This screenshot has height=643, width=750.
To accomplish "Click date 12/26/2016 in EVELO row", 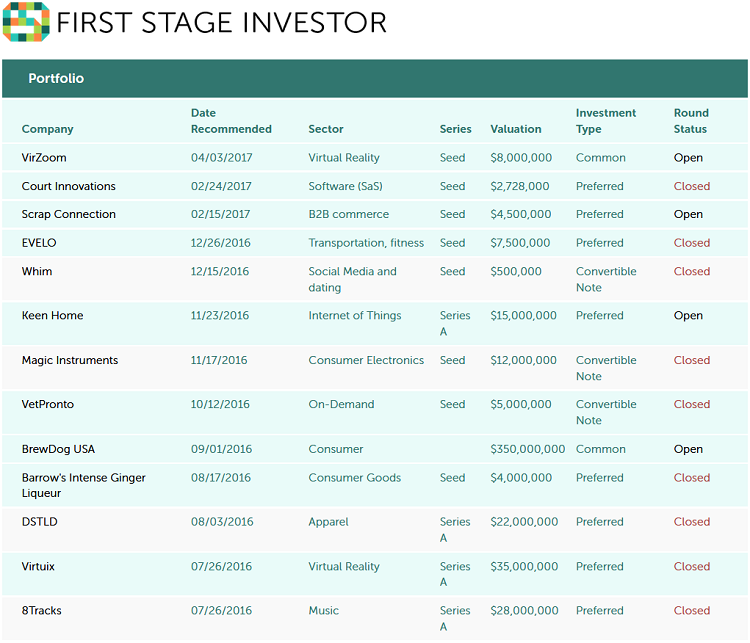I will 221,243.
